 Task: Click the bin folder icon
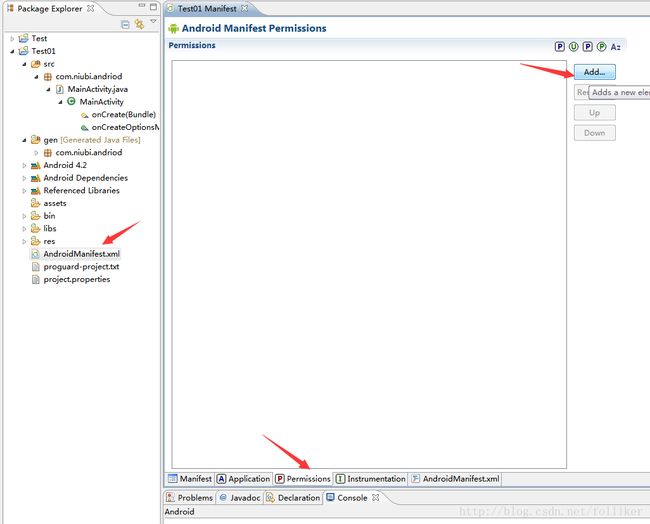(x=36, y=216)
